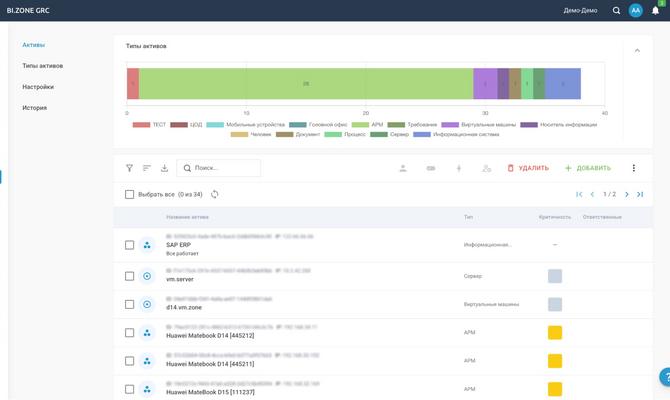The image size is (670, 400).
Task: Click the Мобильные устройства legend label
Action: tap(256, 125)
